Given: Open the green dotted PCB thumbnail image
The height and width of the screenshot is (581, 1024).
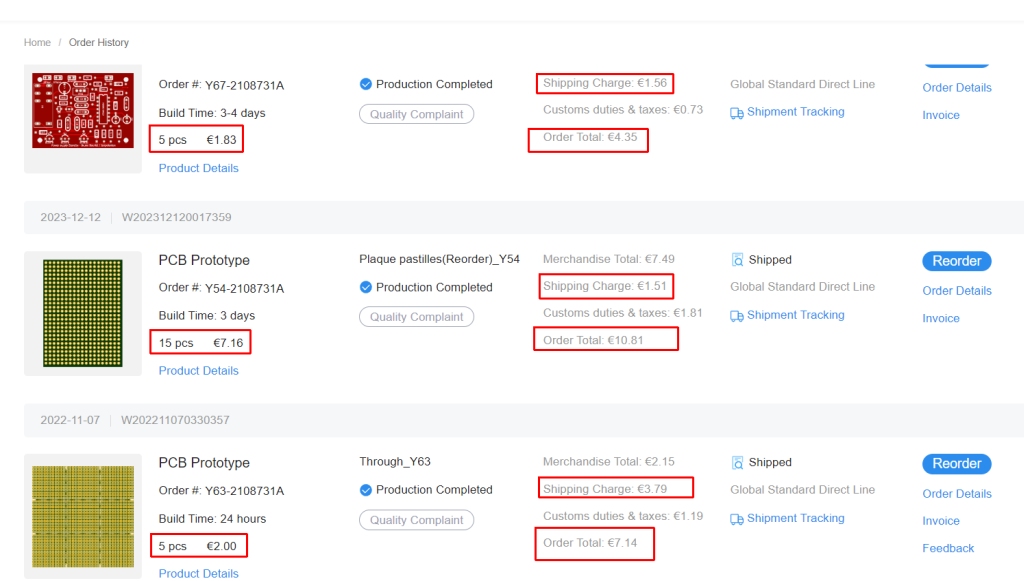Looking at the screenshot, I should [x=83, y=313].
